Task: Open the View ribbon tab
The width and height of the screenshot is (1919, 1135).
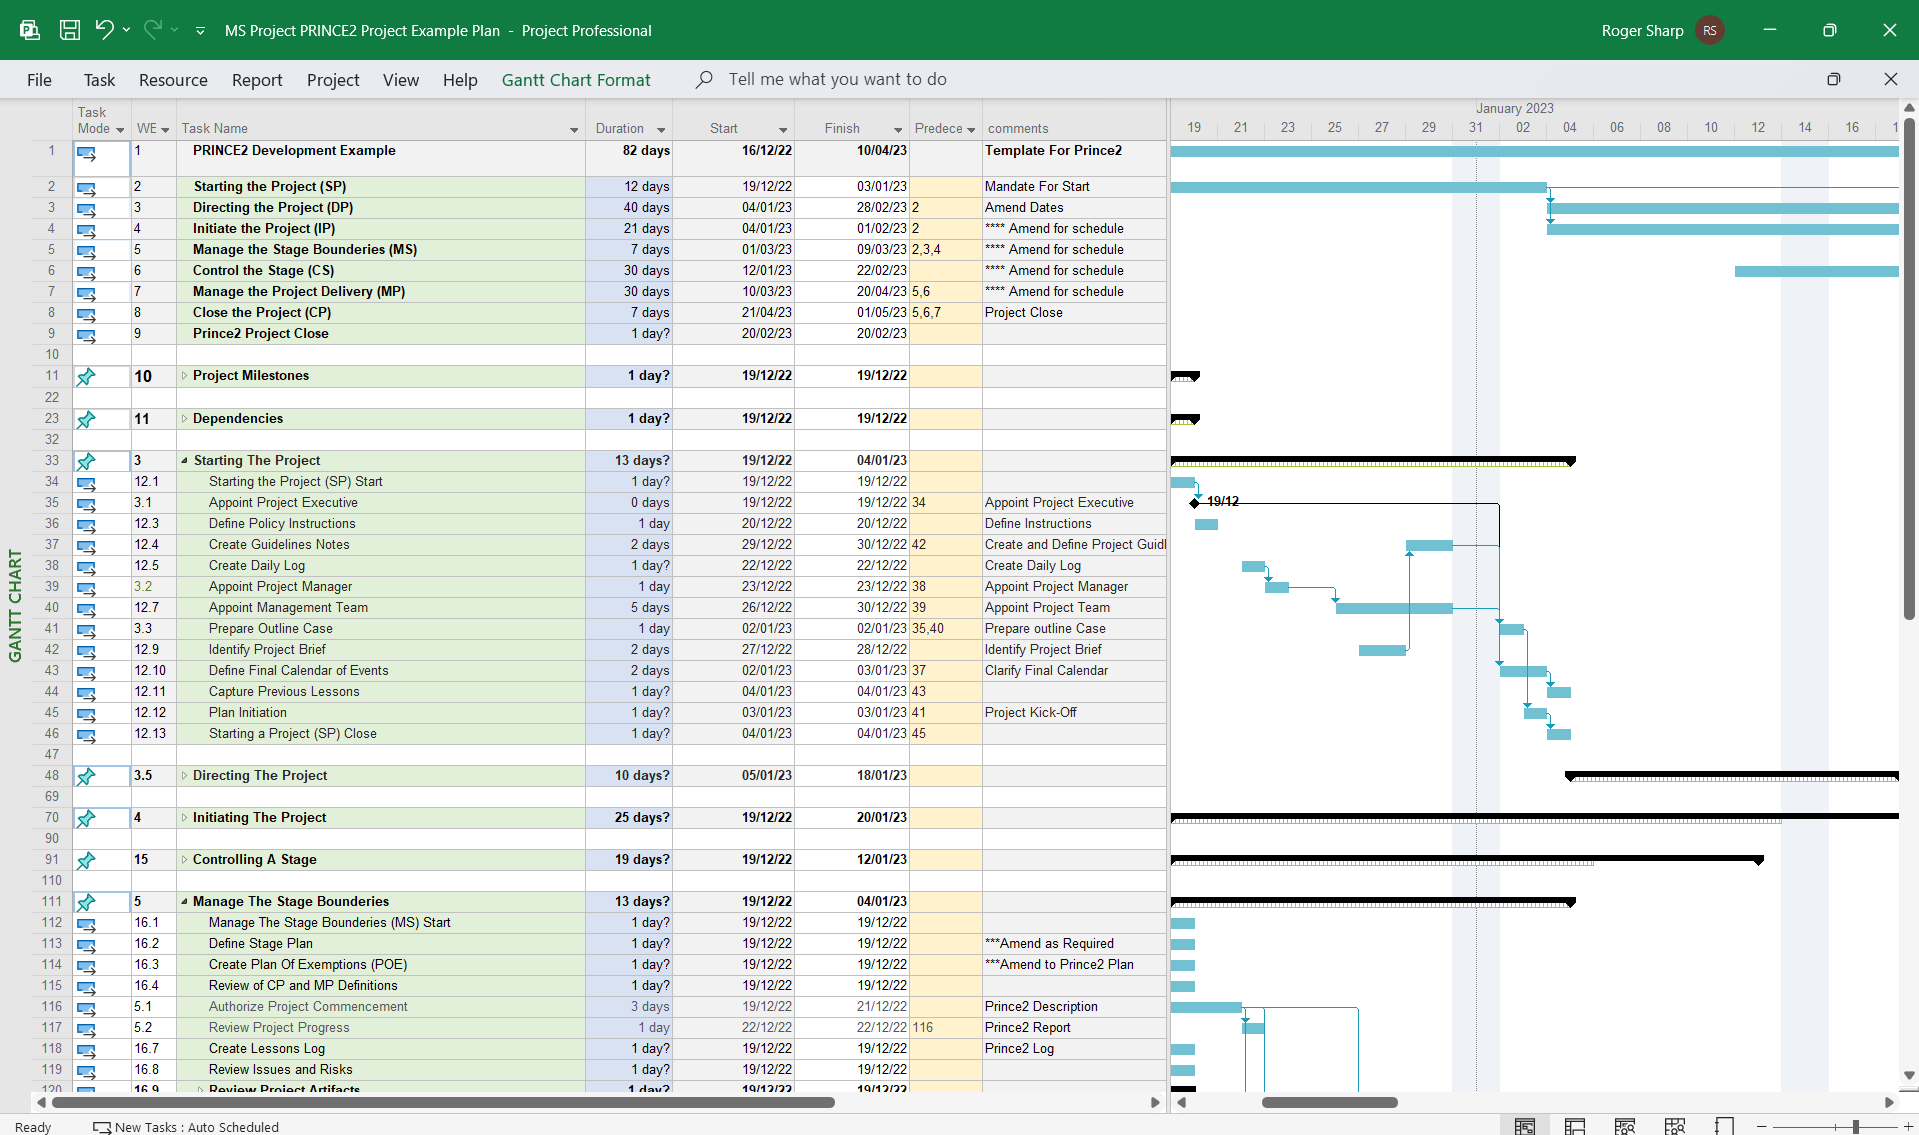Action: pyautogui.click(x=401, y=80)
